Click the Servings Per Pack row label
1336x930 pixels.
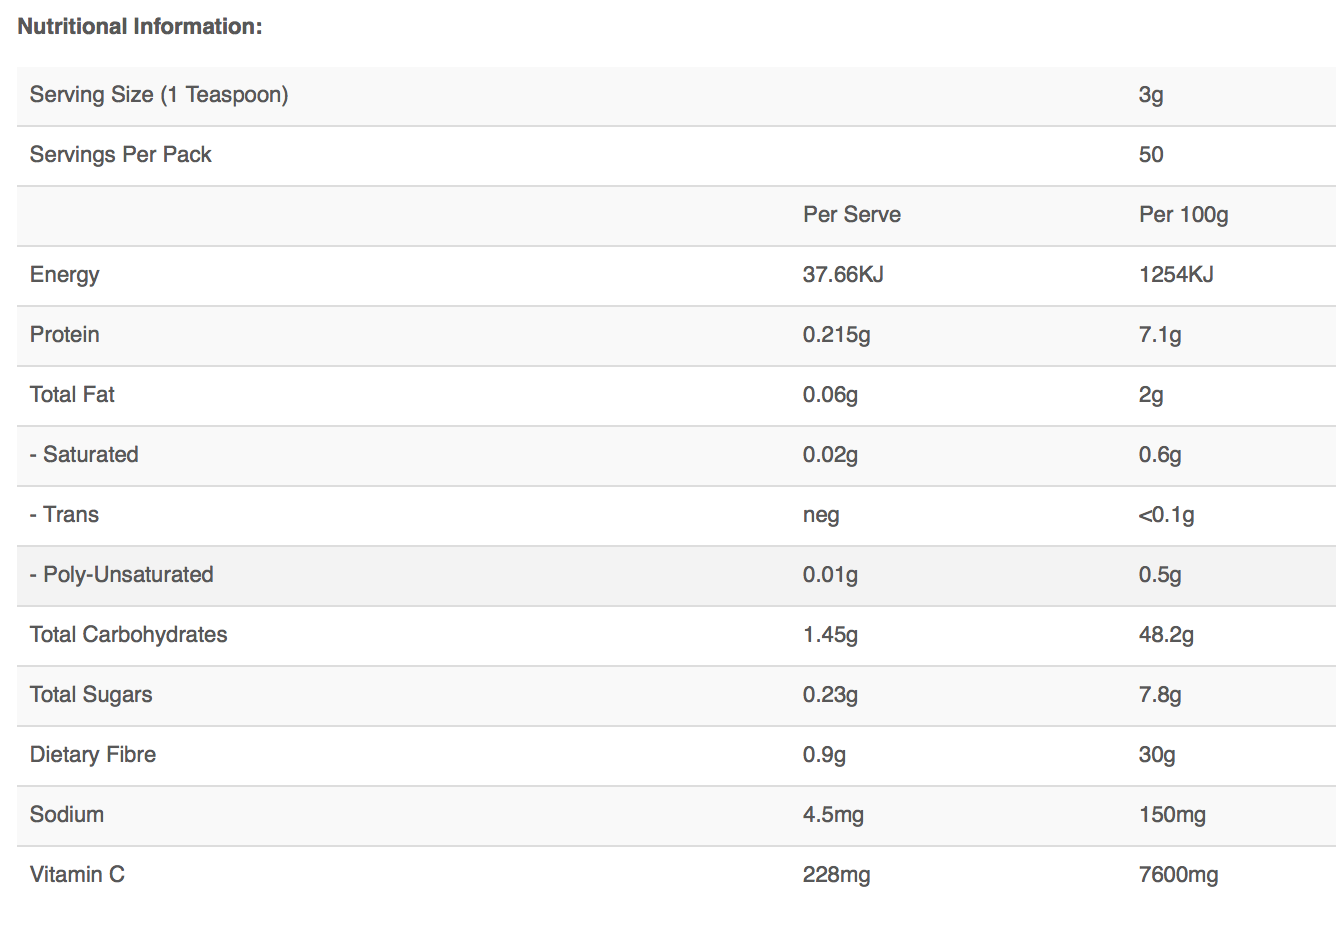pos(121,155)
